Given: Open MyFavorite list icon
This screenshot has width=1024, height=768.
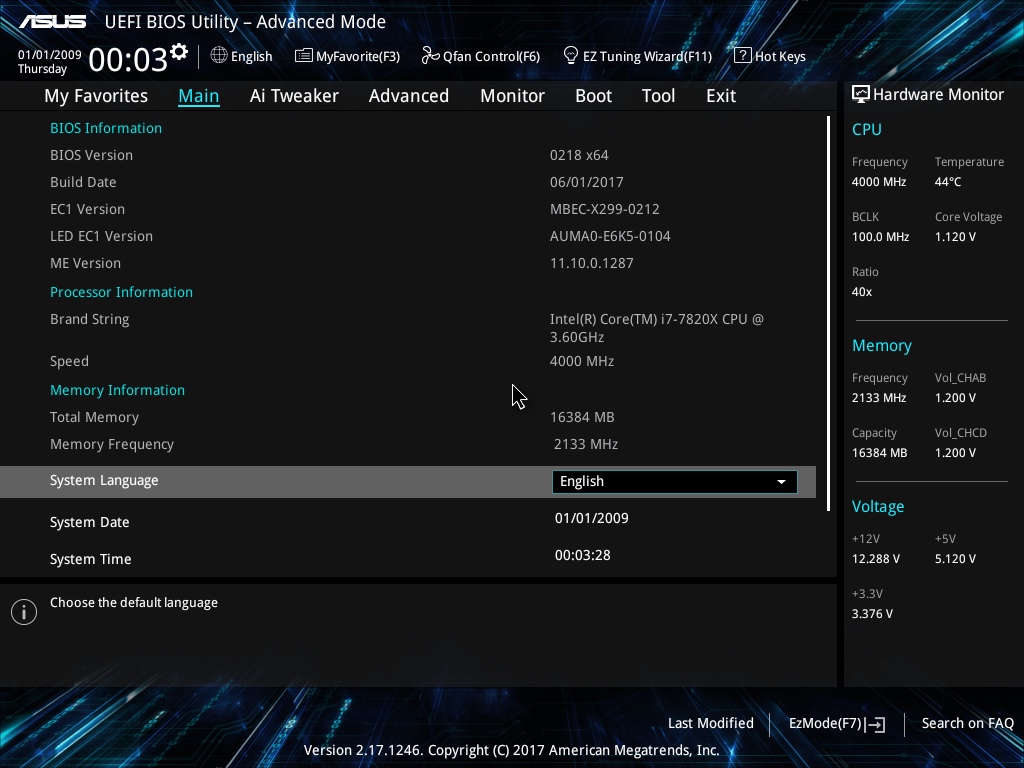Looking at the screenshot, I should pyautogui.click(x=304, y=56).
